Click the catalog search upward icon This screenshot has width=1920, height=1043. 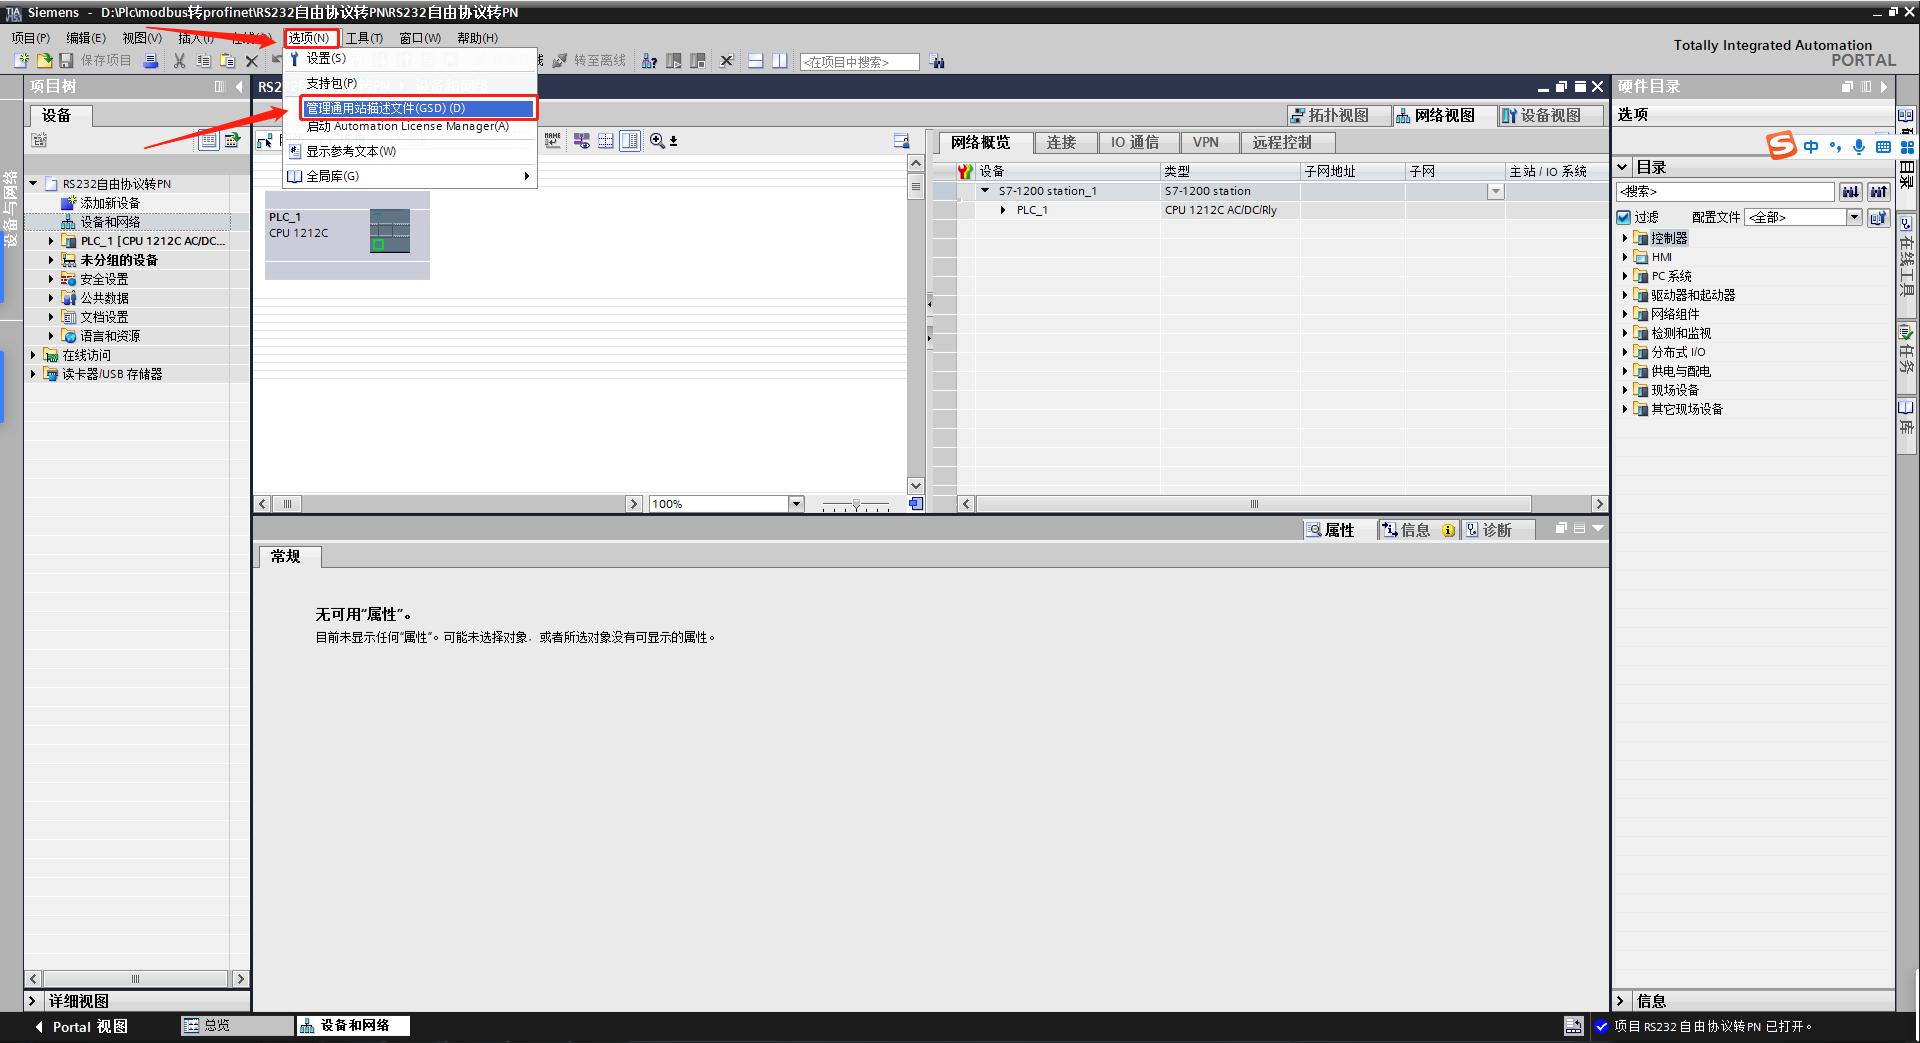(x=1879, y=192)
